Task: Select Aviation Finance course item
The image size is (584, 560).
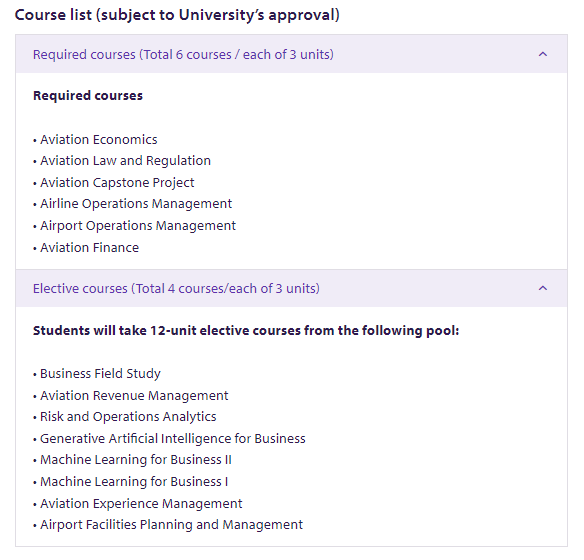Action: (x=89, y=248)
